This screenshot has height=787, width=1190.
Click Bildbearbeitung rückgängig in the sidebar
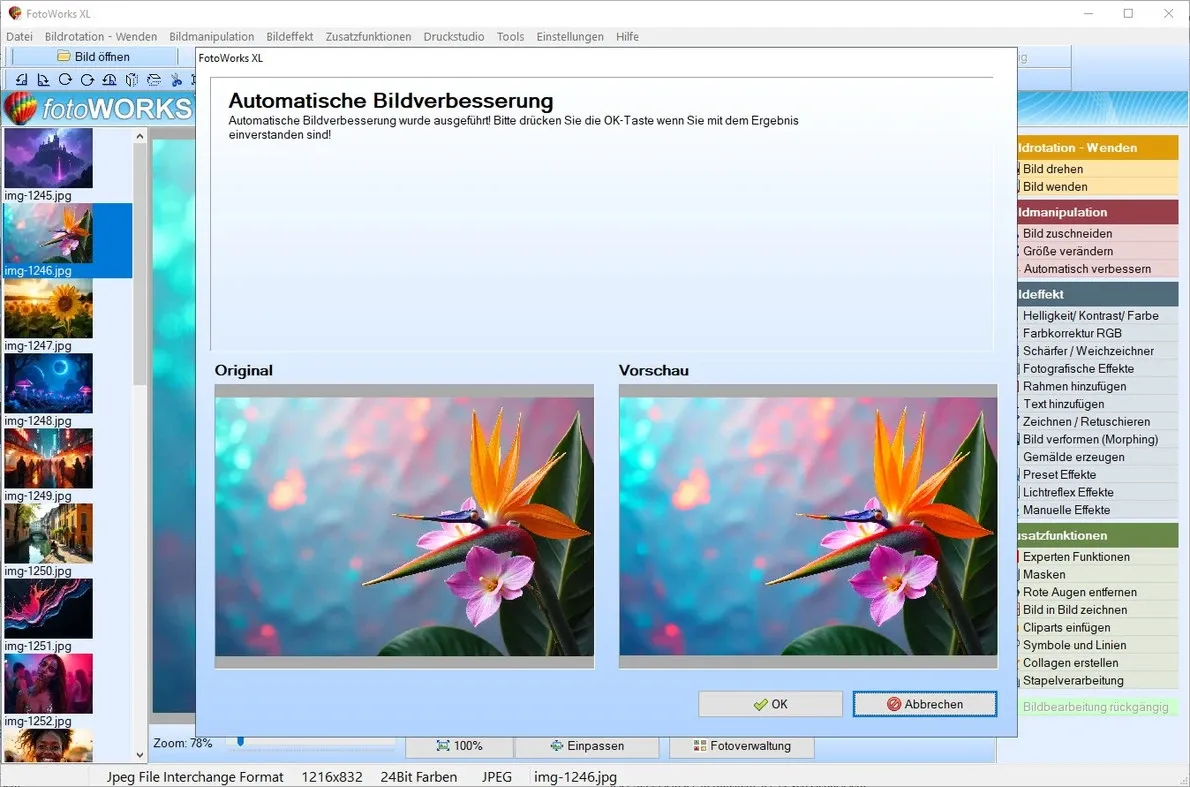tap(1095, 706)
